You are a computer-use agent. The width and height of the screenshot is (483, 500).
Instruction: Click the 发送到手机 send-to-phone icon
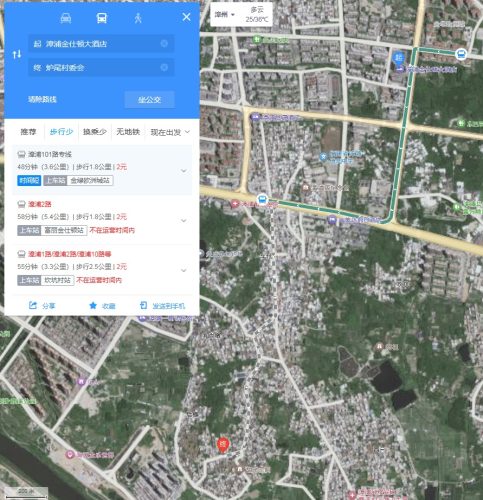[x=143, y=305]
